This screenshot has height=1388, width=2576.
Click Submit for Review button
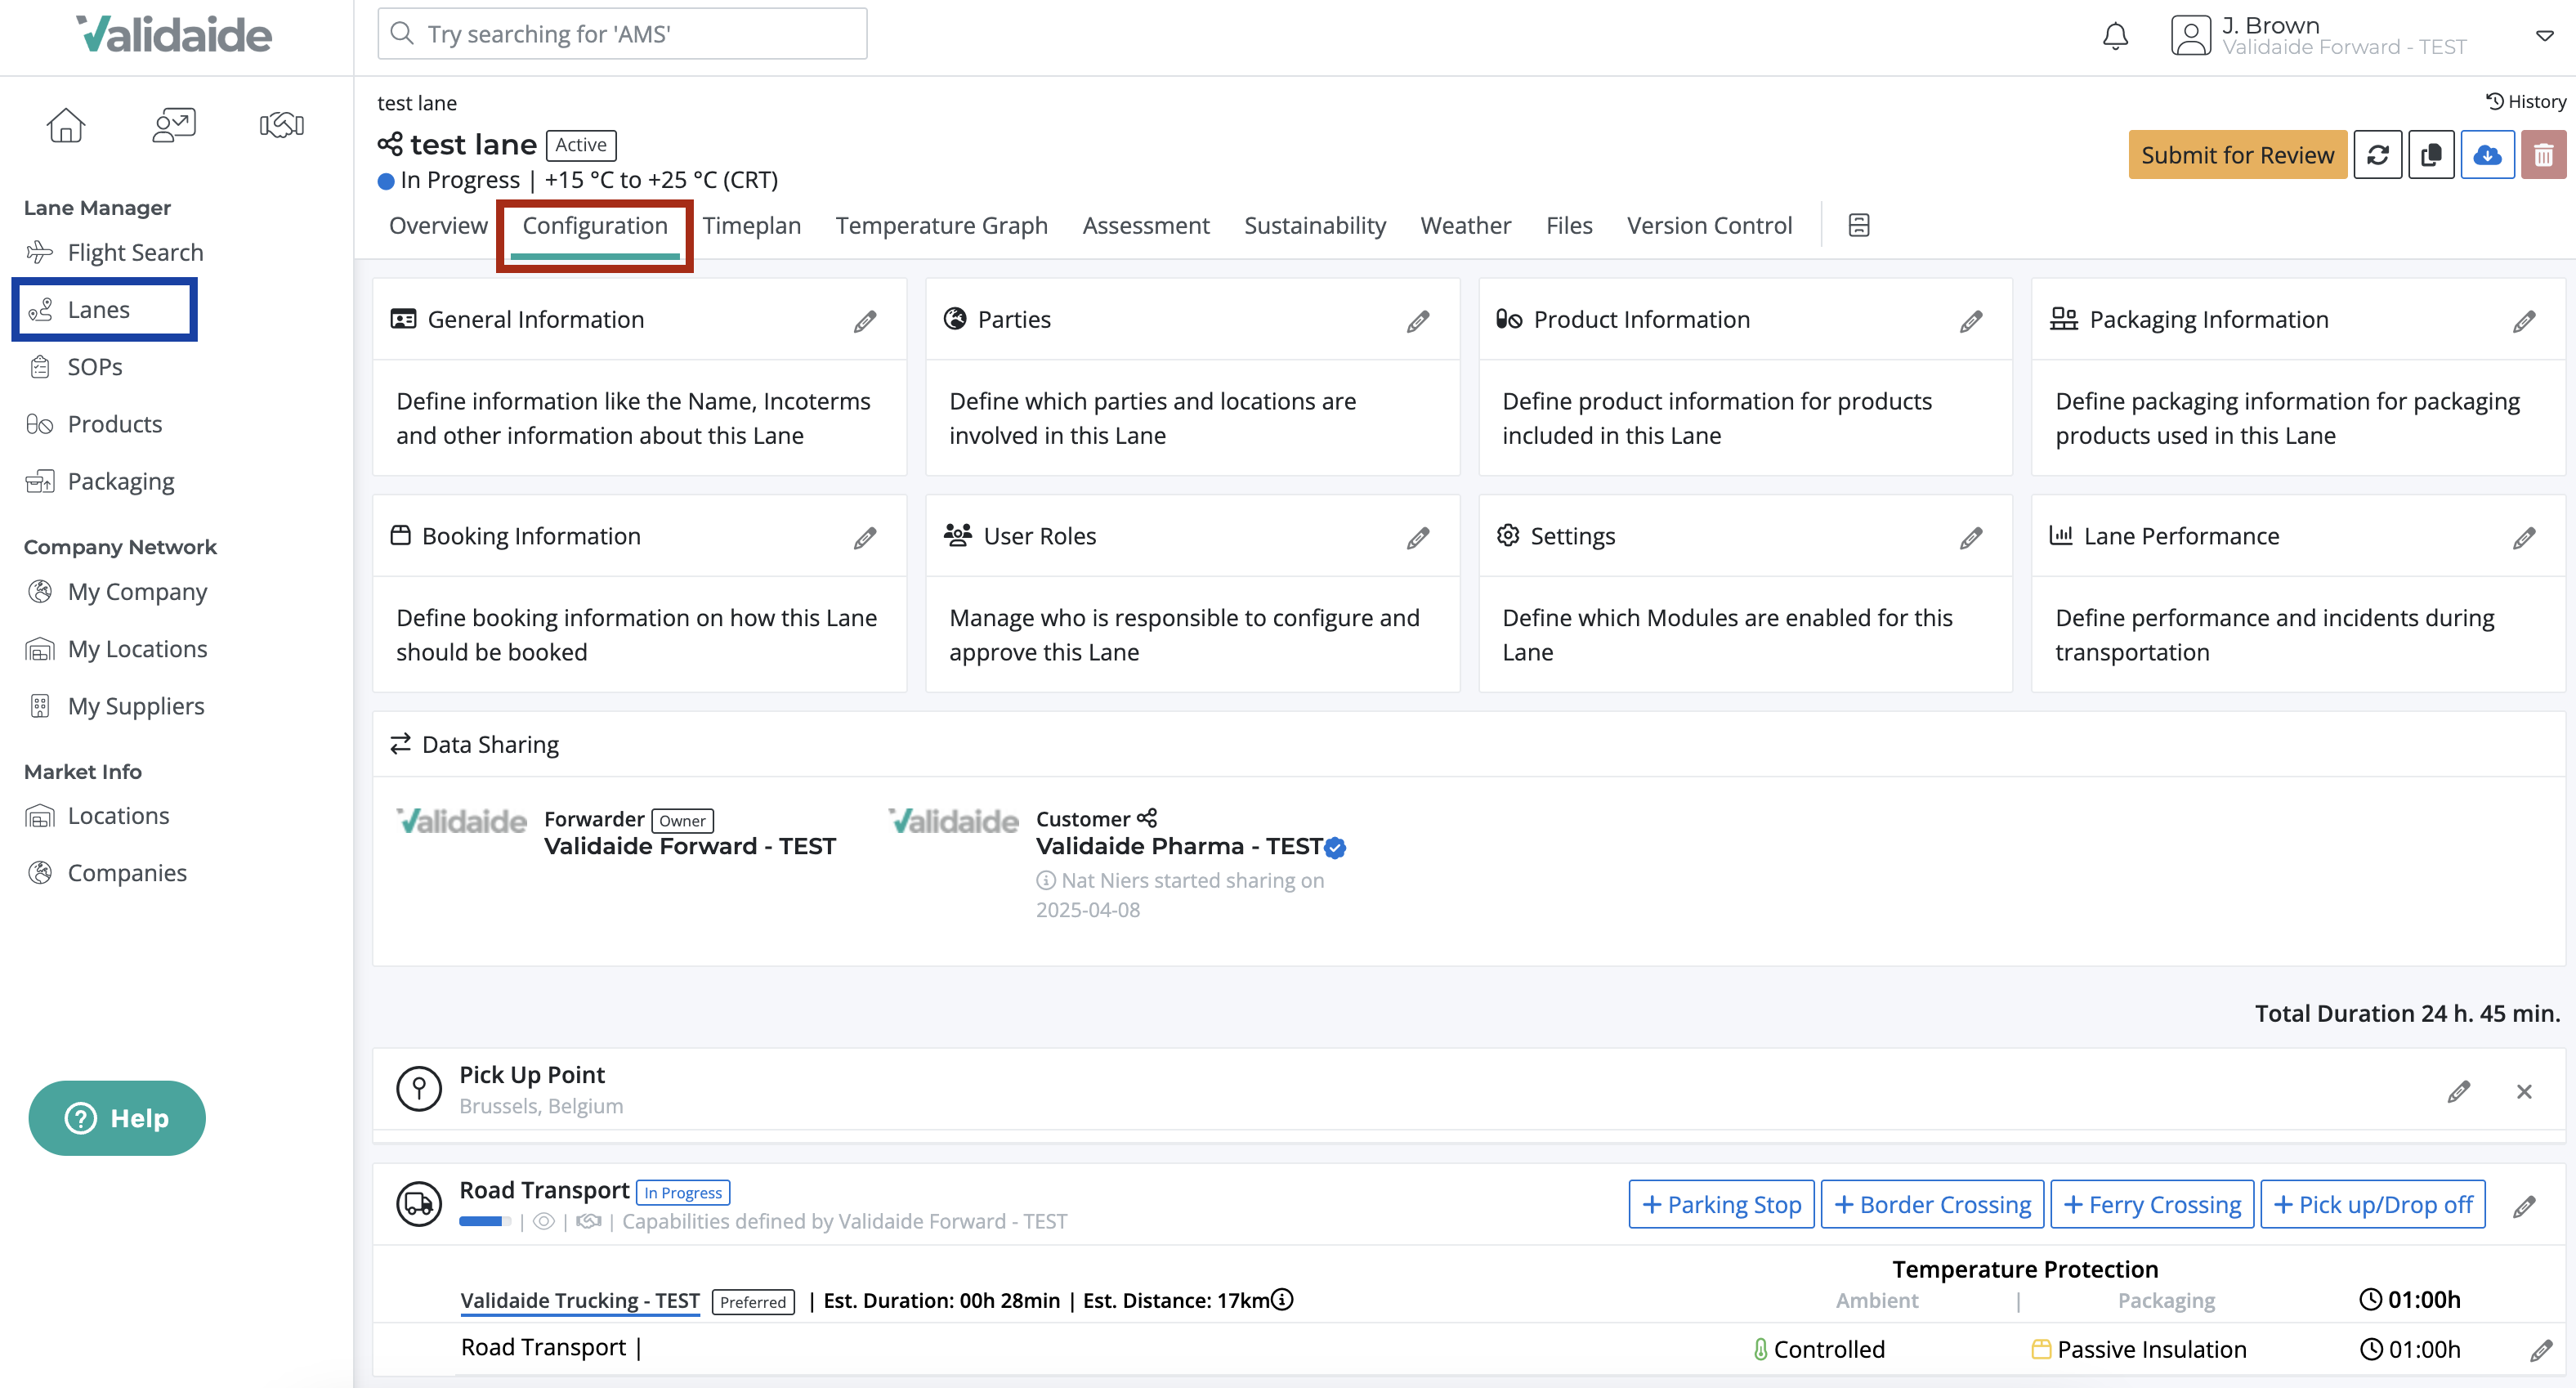[x=2237, y=155]
